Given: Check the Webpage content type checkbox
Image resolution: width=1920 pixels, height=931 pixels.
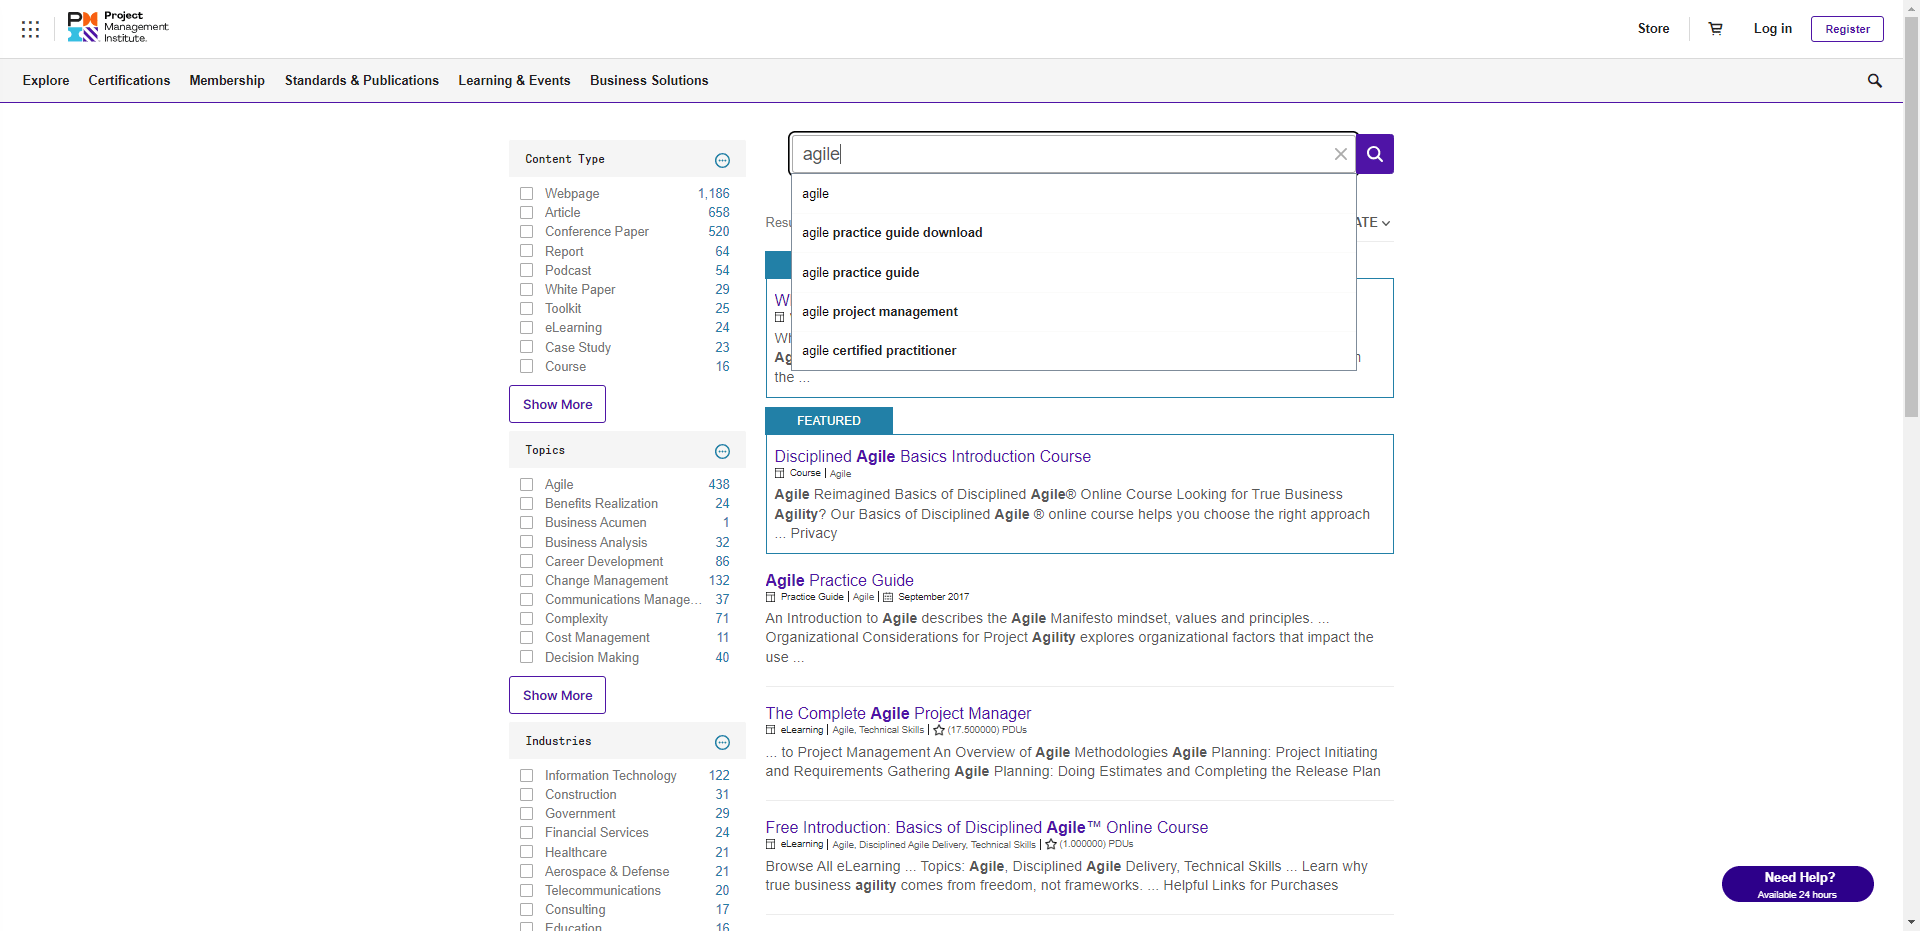Looking at the screenshot, I should click(x=526, y=194).
